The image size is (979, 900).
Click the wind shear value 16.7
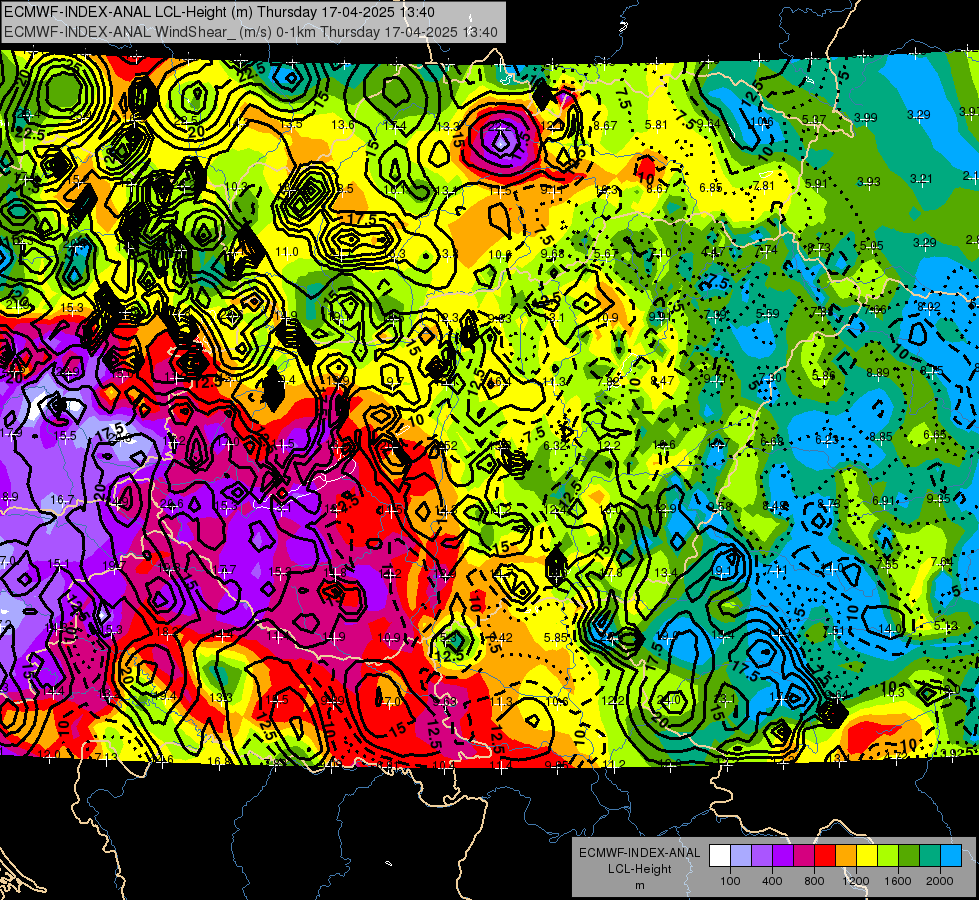point(62,500)
